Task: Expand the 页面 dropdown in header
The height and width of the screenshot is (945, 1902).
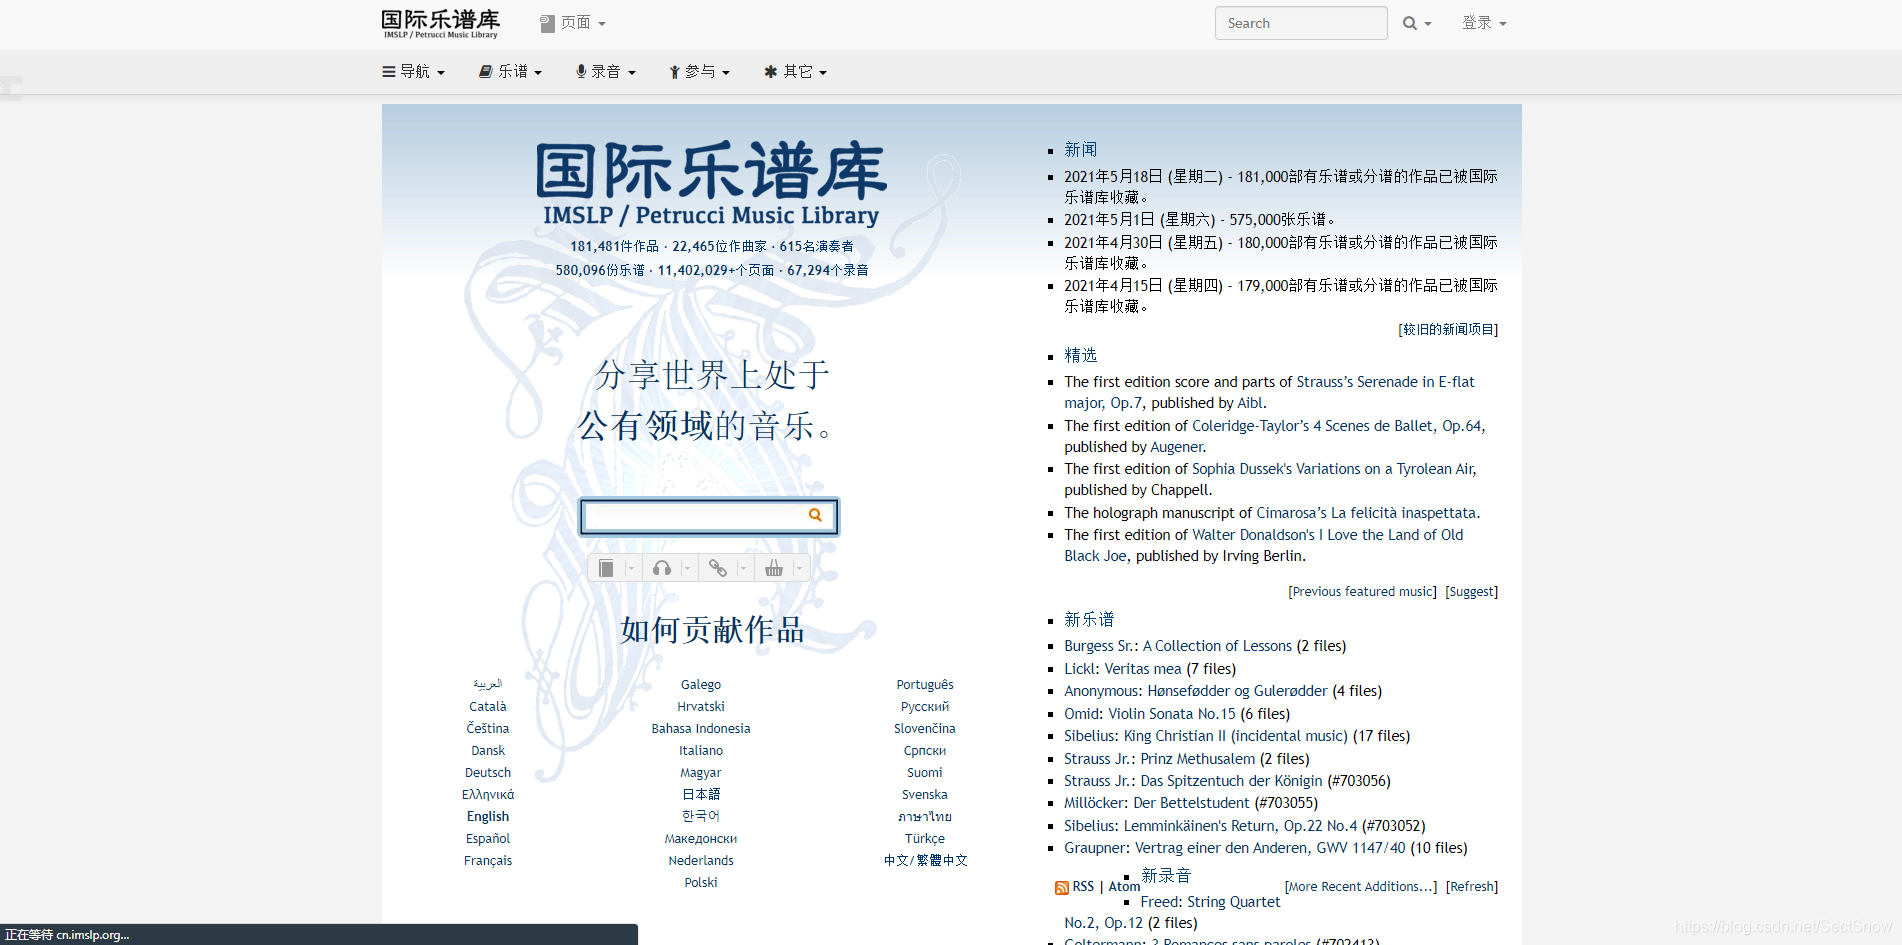Action: point(573,23)
